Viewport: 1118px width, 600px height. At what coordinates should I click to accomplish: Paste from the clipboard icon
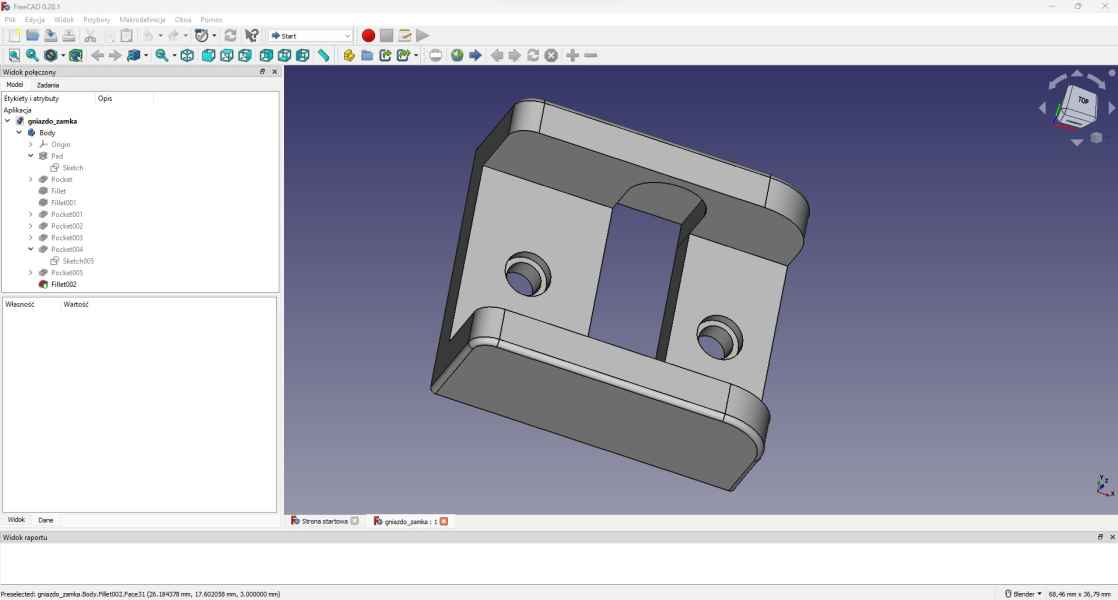pyautogui.click(x=126, y=36)
